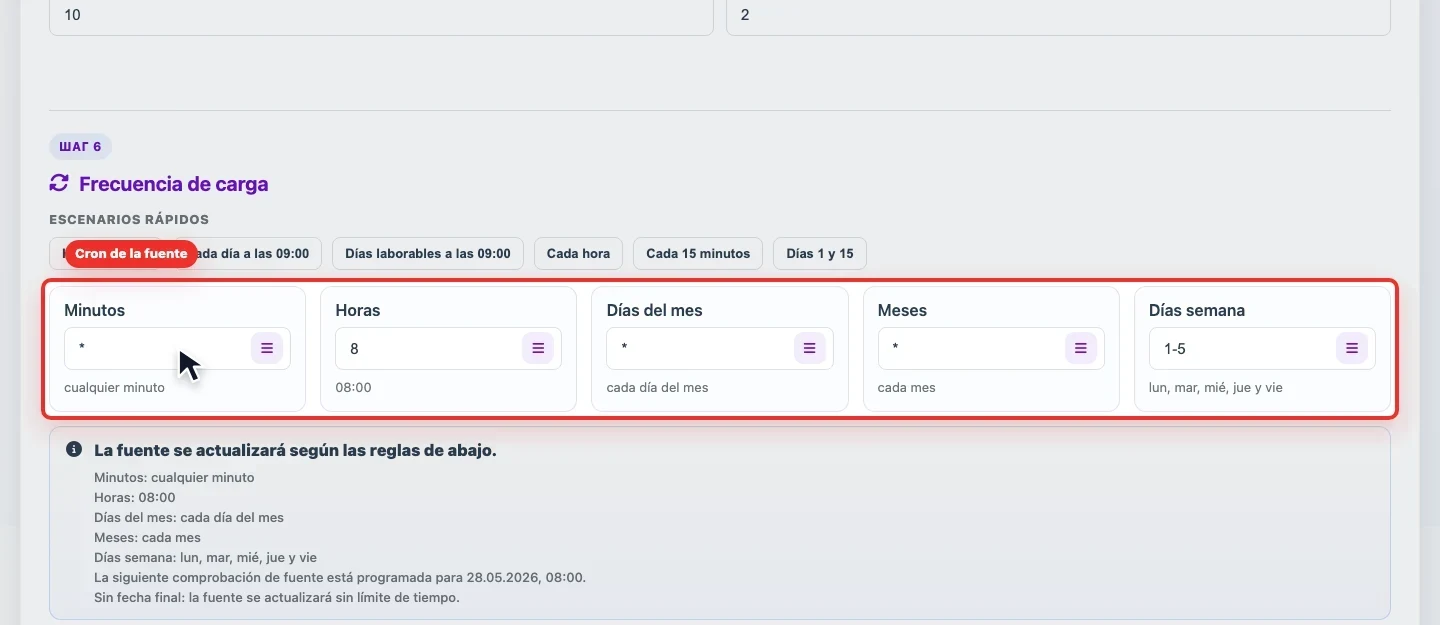Click the '08:00' hint under Horas

(353, 387)
